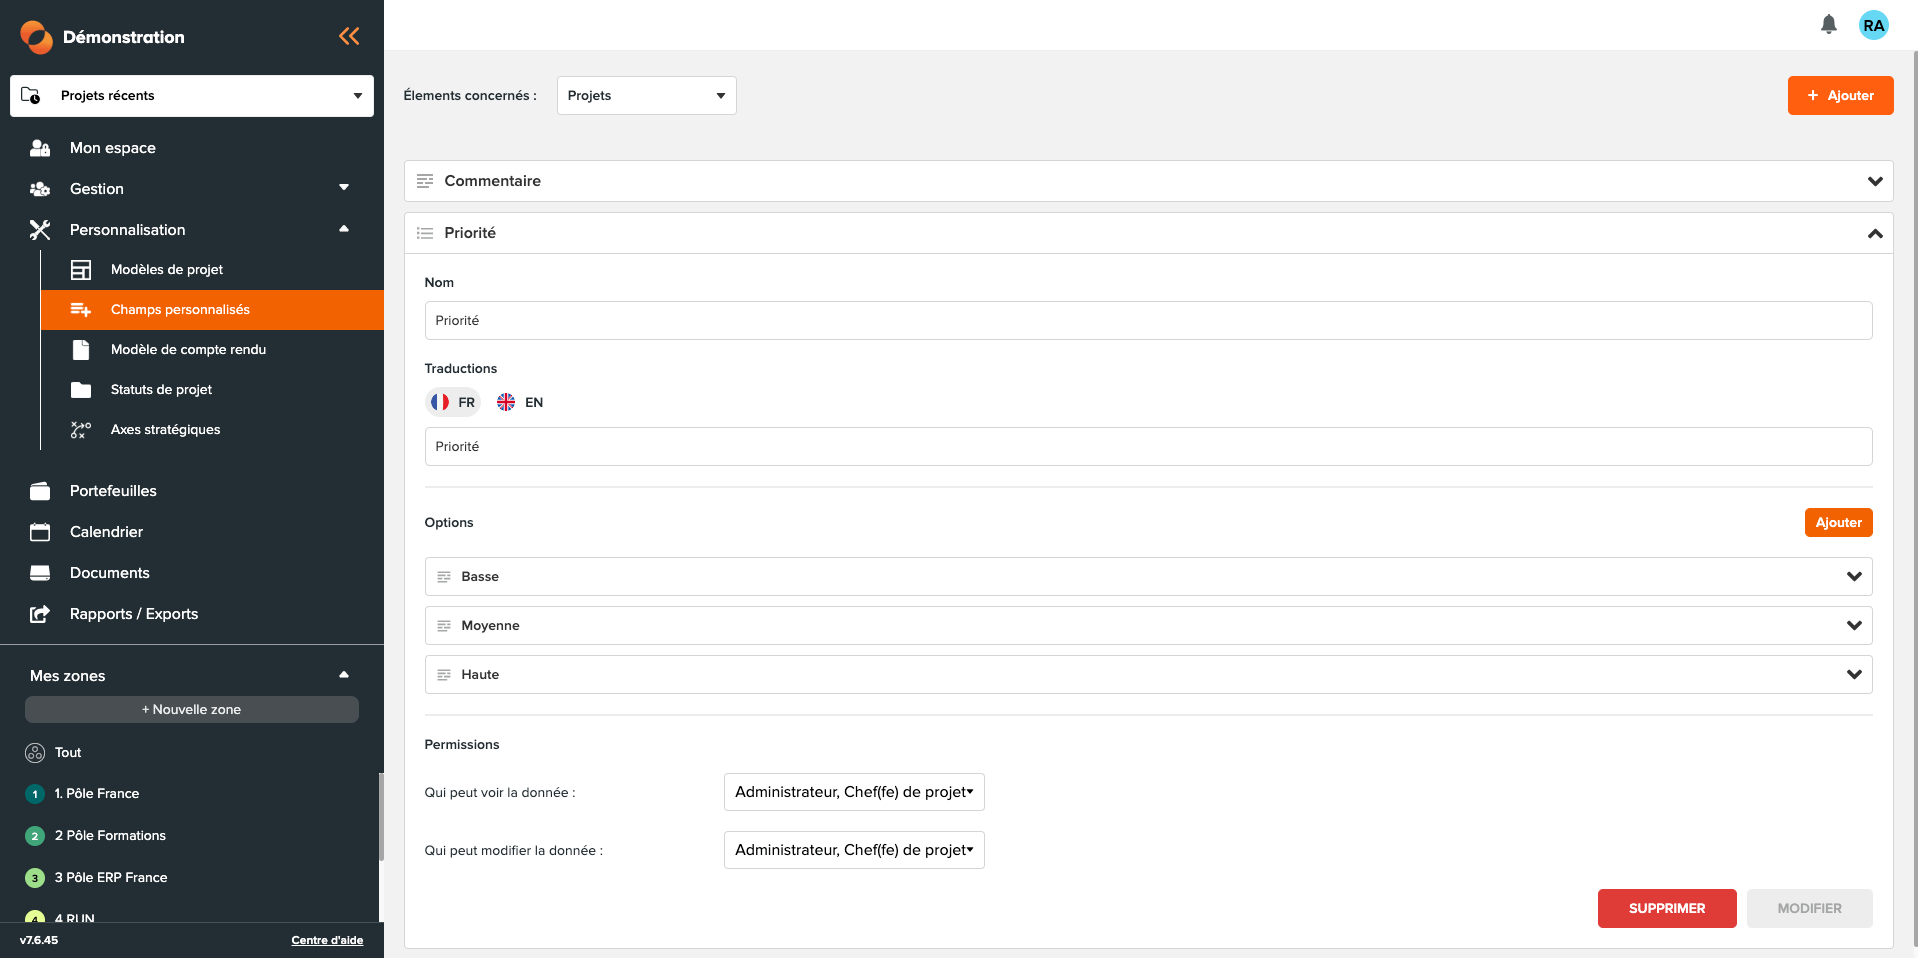The width and height of the screenshot is (1918, 958).
Task: Click the handle icon of Basse option
Action: pos(444,577)
